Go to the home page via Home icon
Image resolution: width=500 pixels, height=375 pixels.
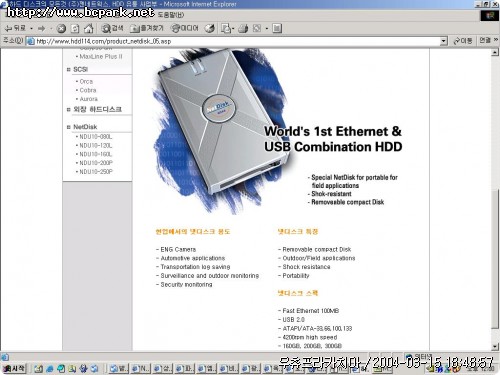89,28
